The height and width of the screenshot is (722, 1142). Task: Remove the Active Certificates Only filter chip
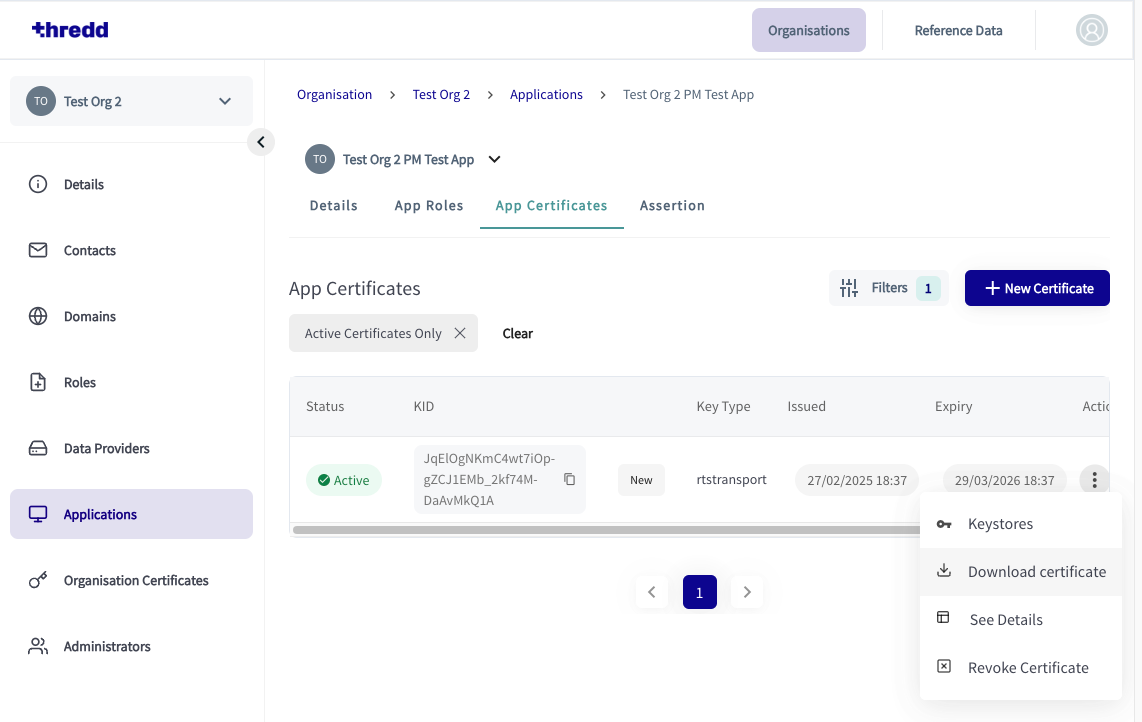coord(460,333)
